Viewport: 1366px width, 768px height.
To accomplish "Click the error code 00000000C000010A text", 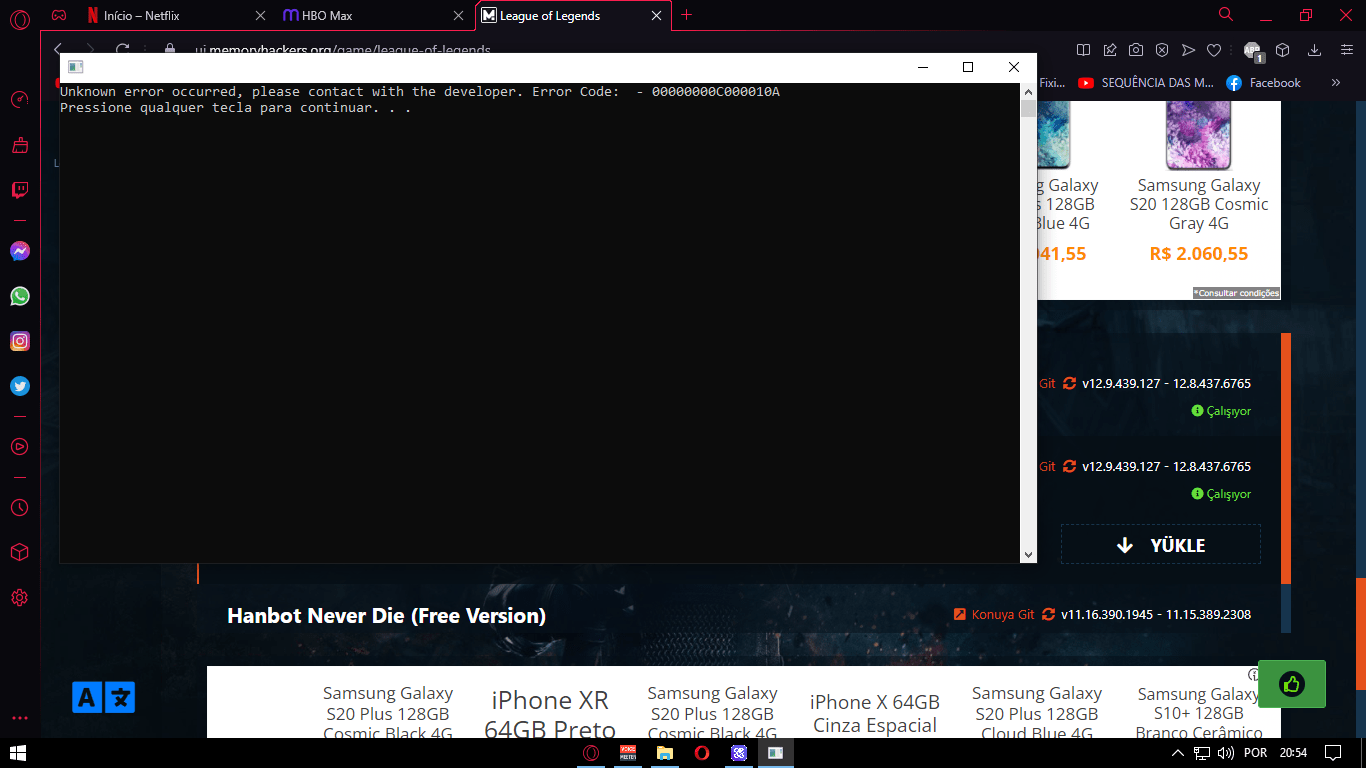I will coord(716,92).
